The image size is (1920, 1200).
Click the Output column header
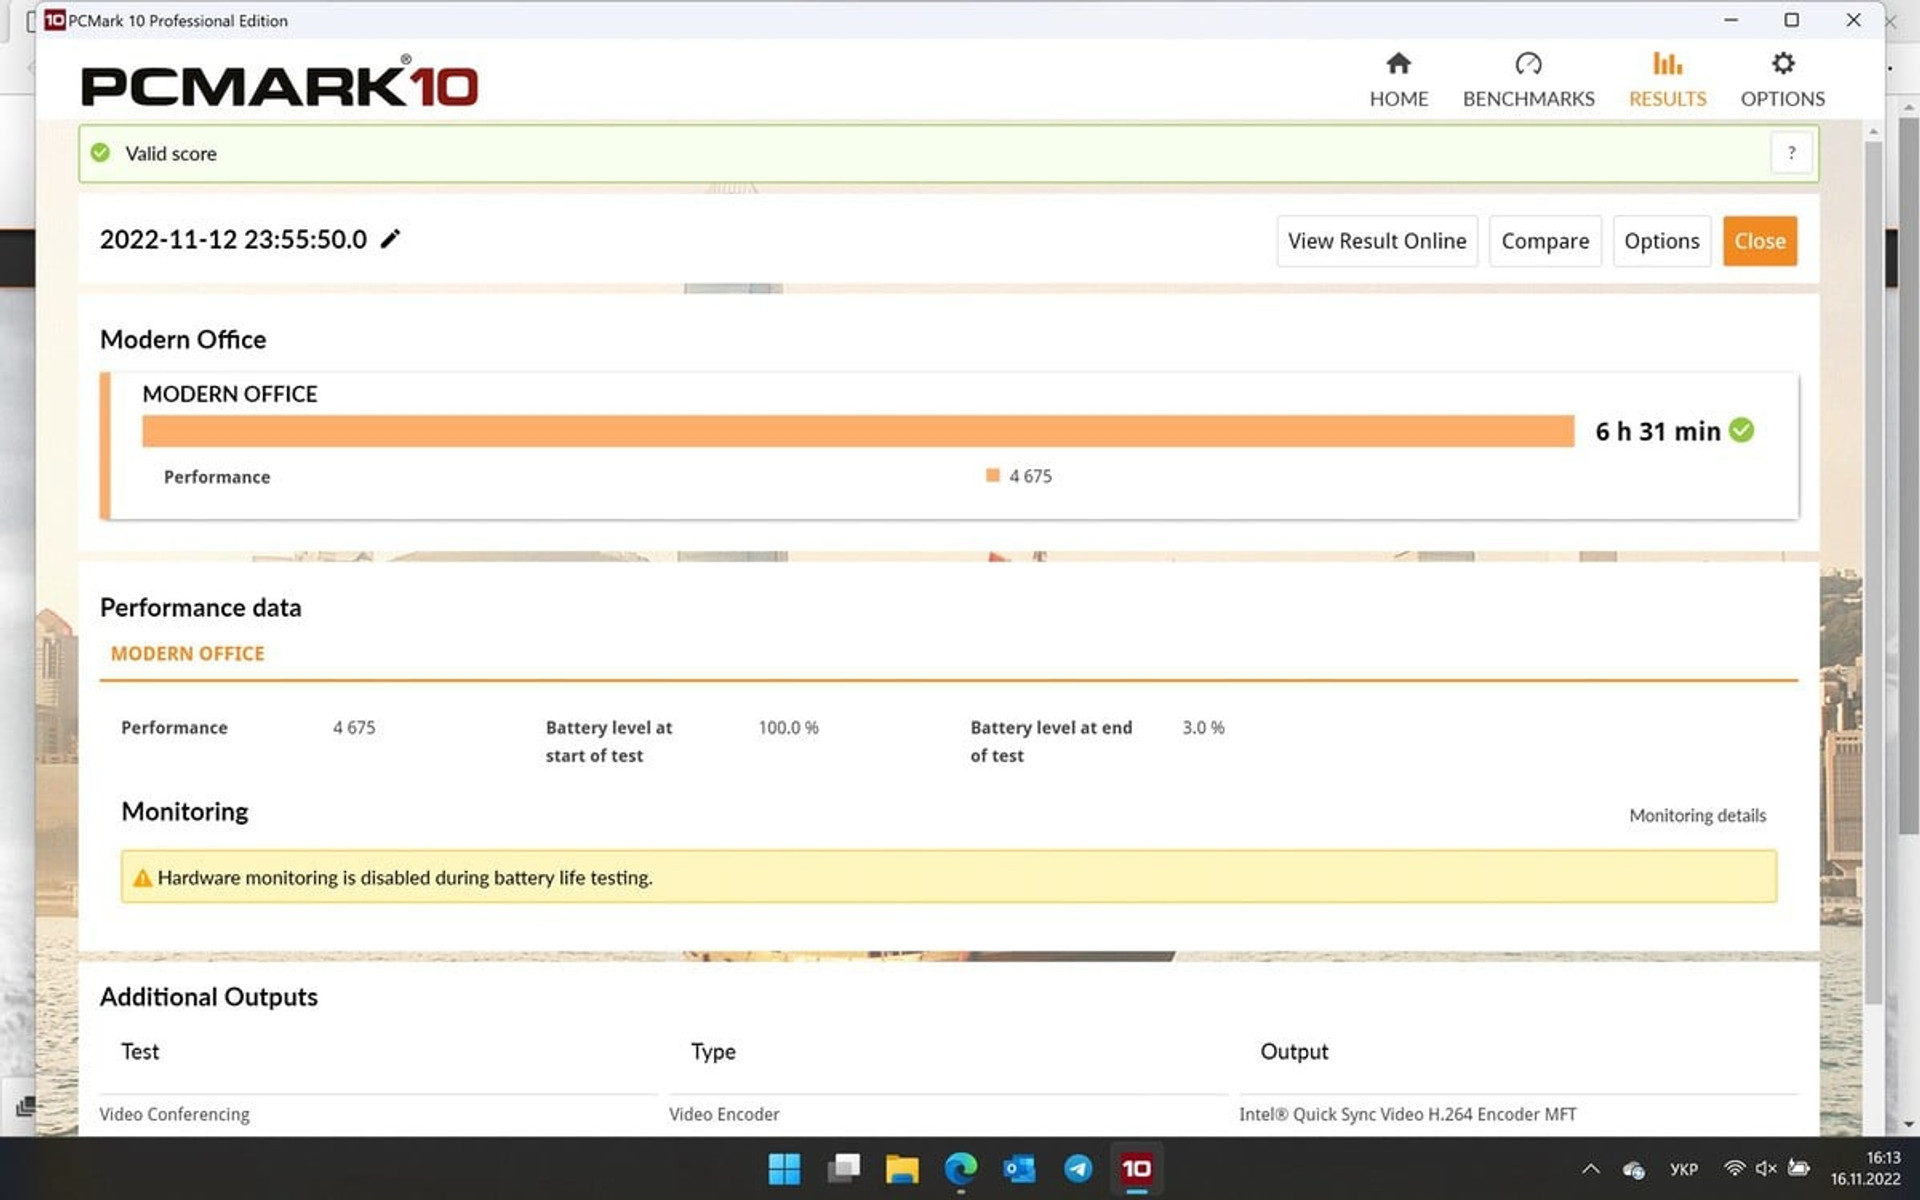coord(1294,1051)
